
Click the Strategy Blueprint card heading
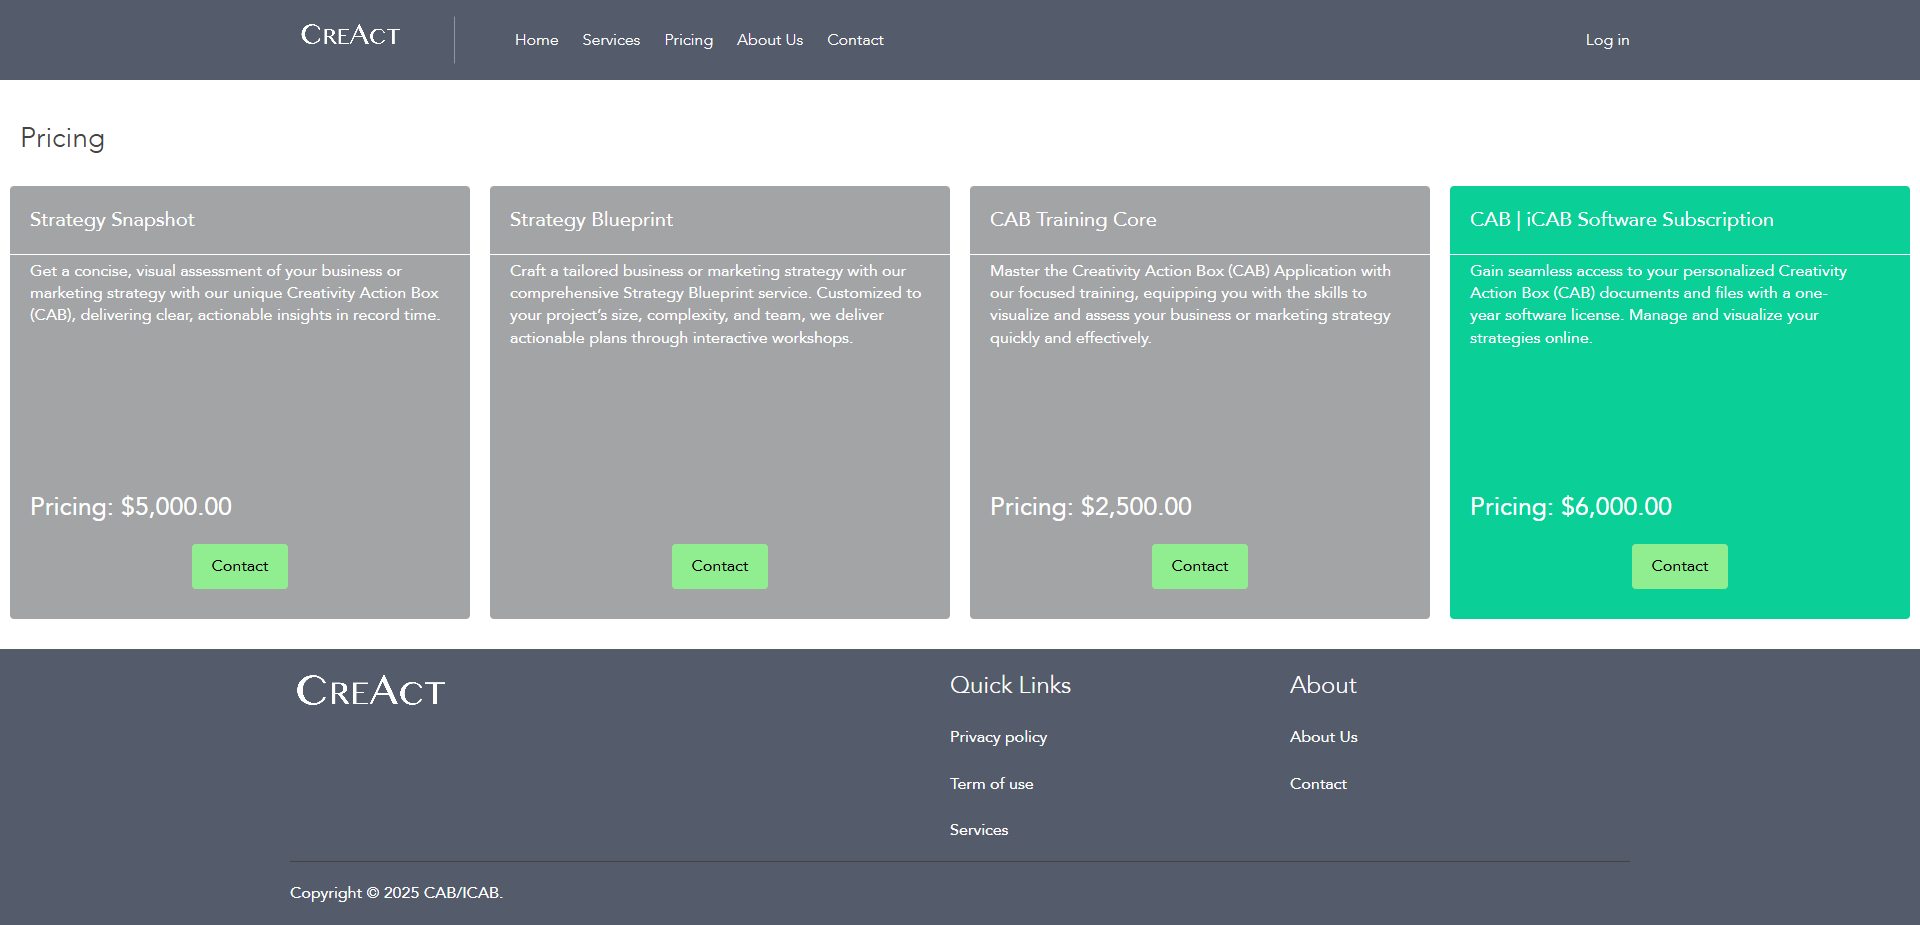pyautogui.click(x=591, y=220)
